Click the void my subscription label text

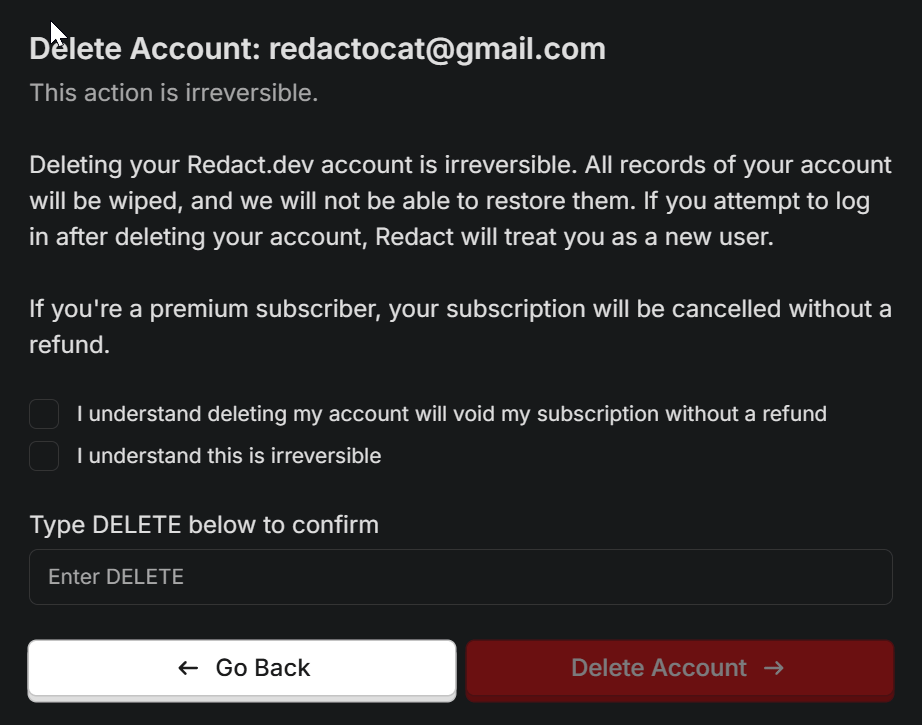[x=451, y=414]
